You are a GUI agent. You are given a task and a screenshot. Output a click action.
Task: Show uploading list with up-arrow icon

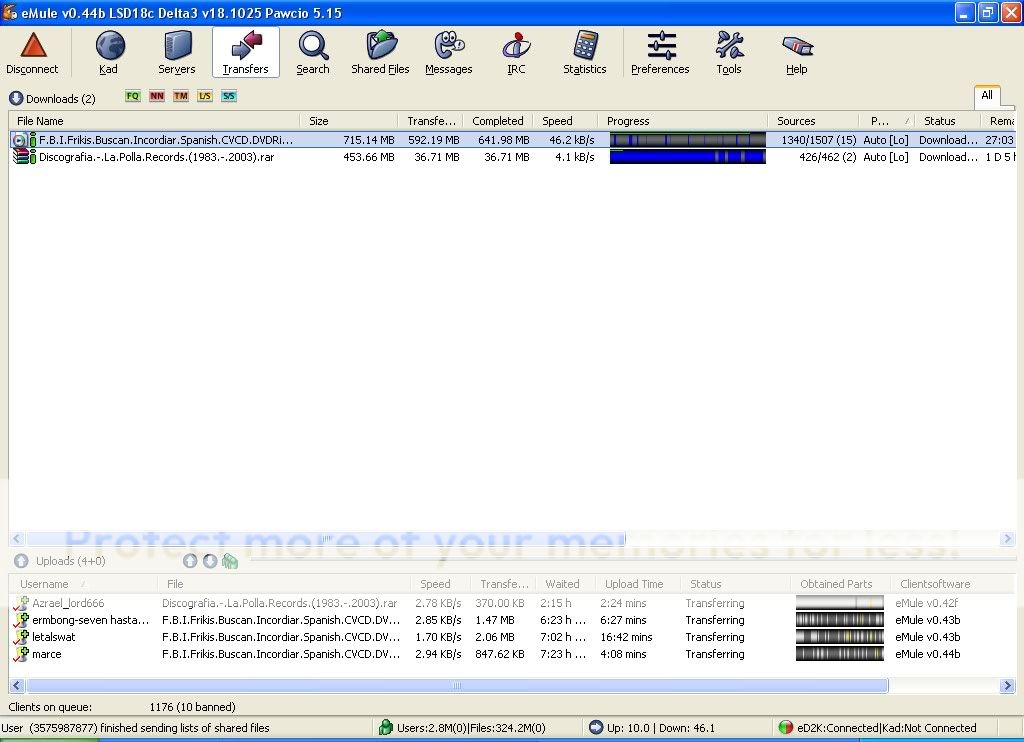click(190, 561)
